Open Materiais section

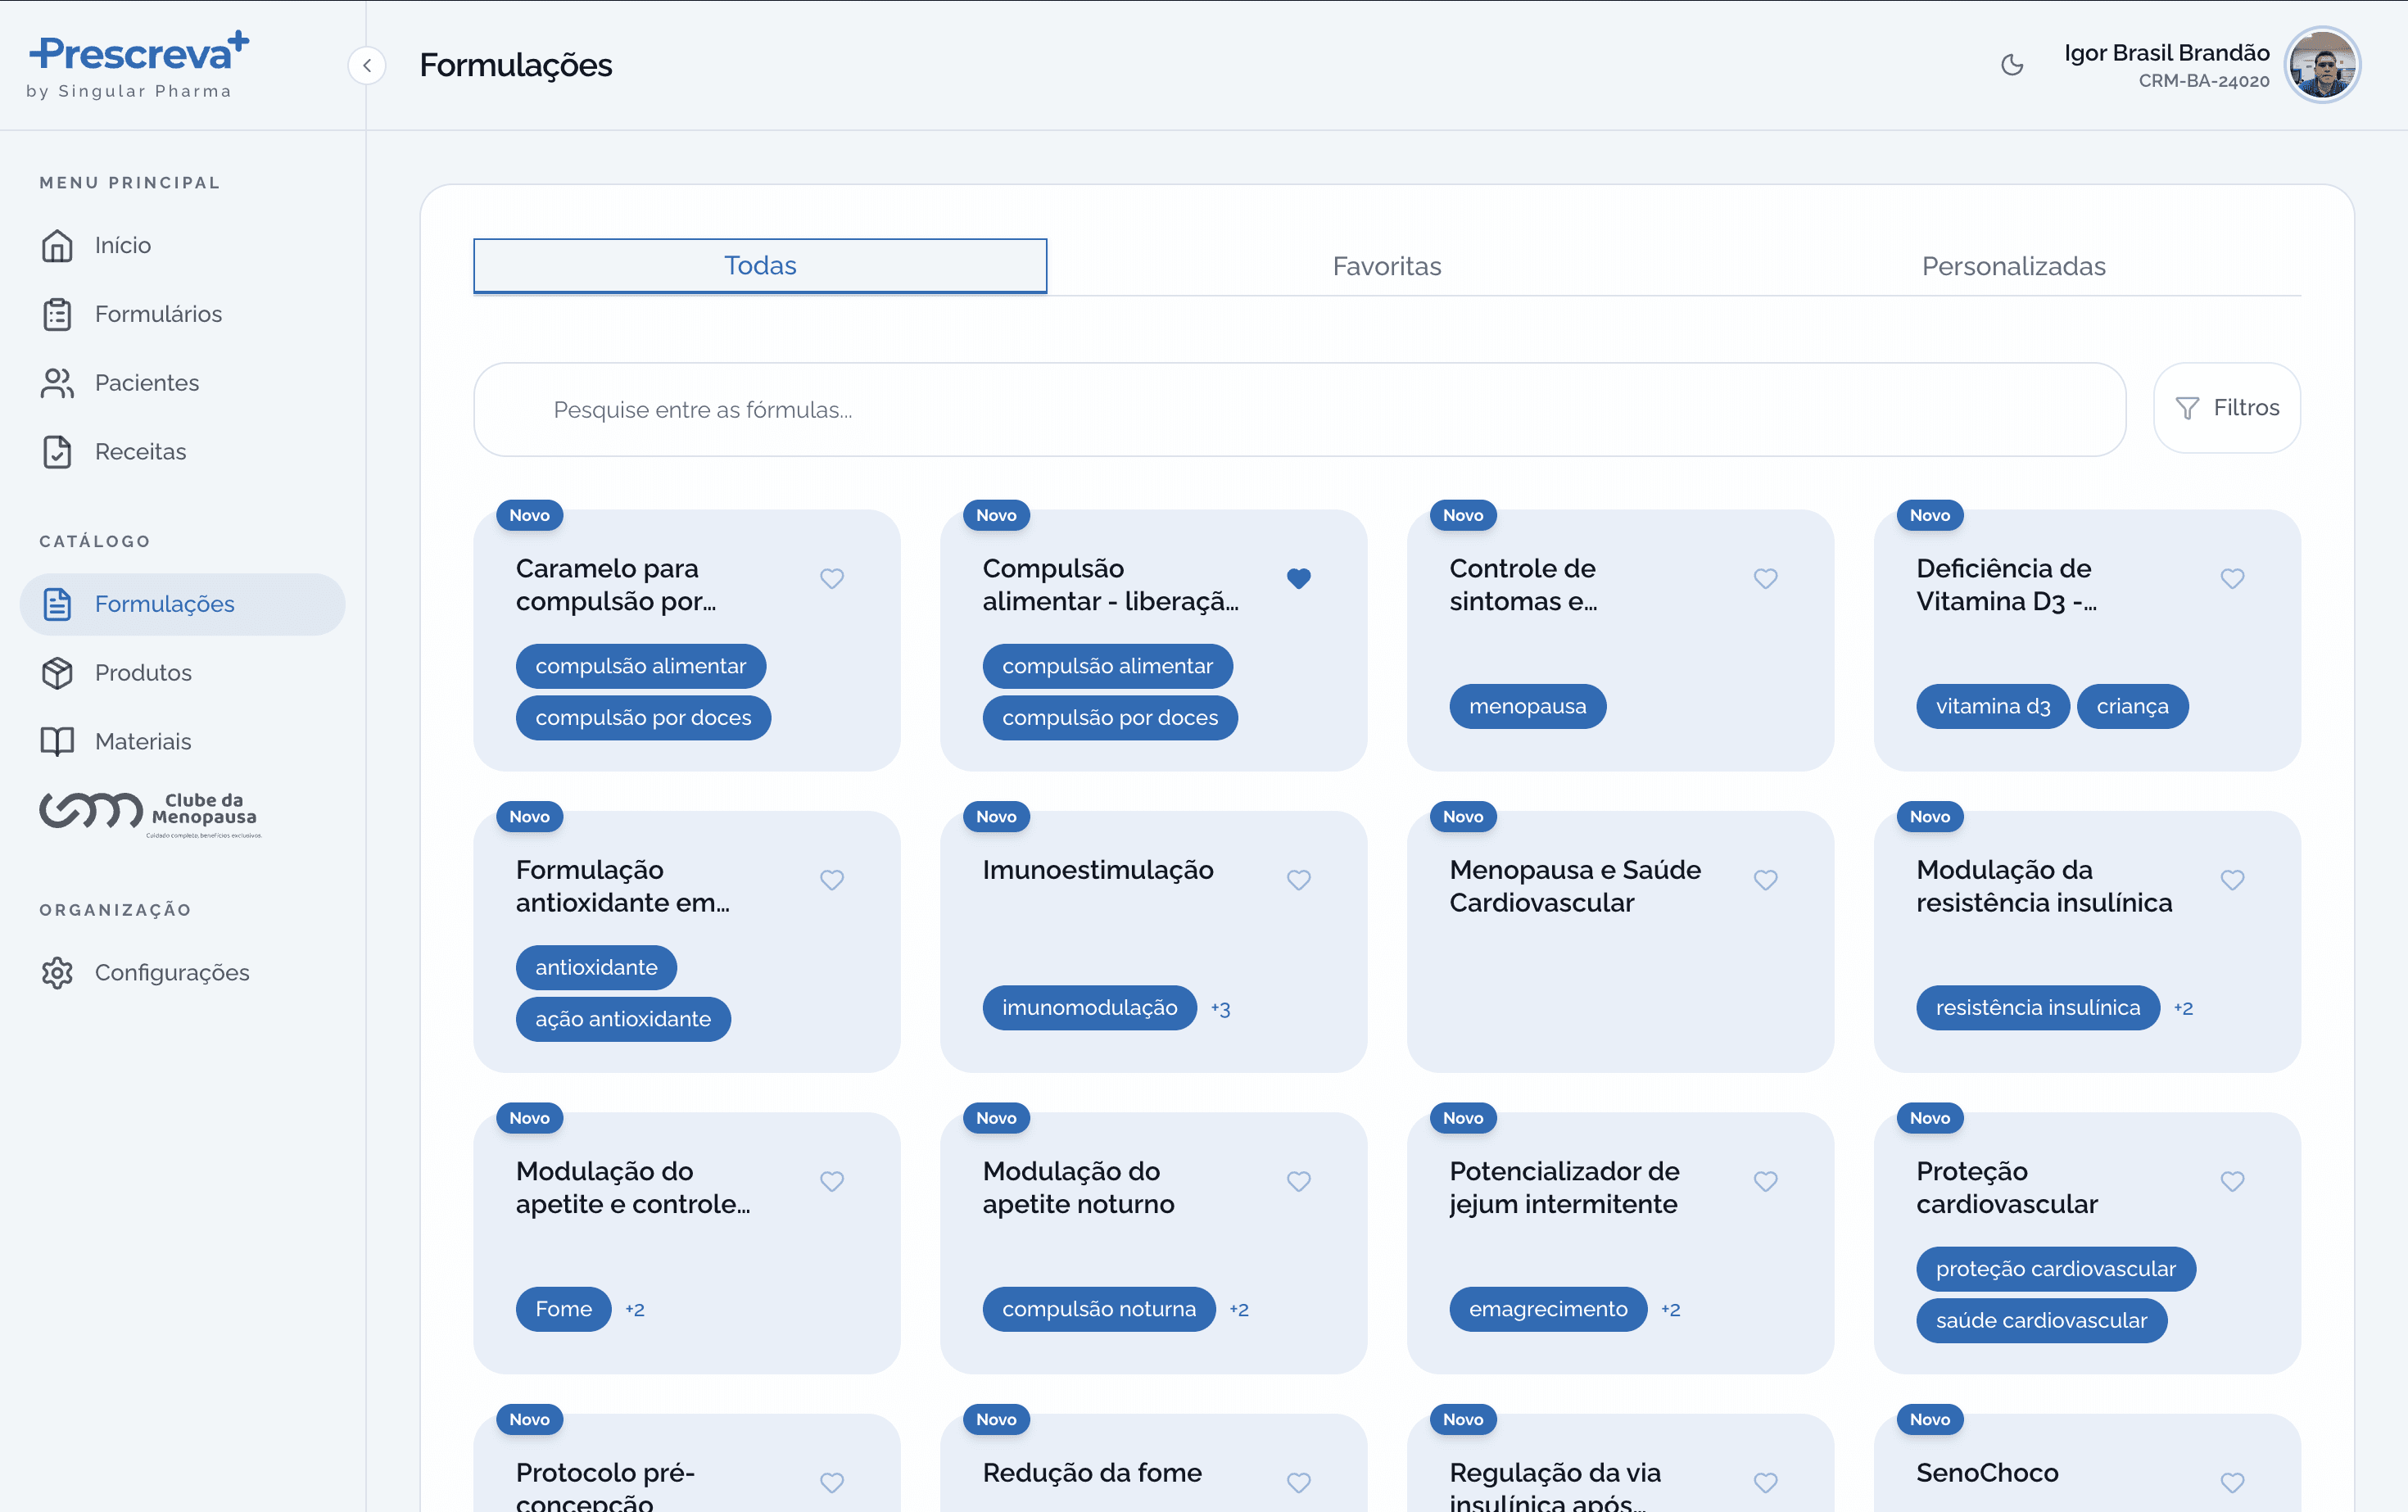[182, 742]
